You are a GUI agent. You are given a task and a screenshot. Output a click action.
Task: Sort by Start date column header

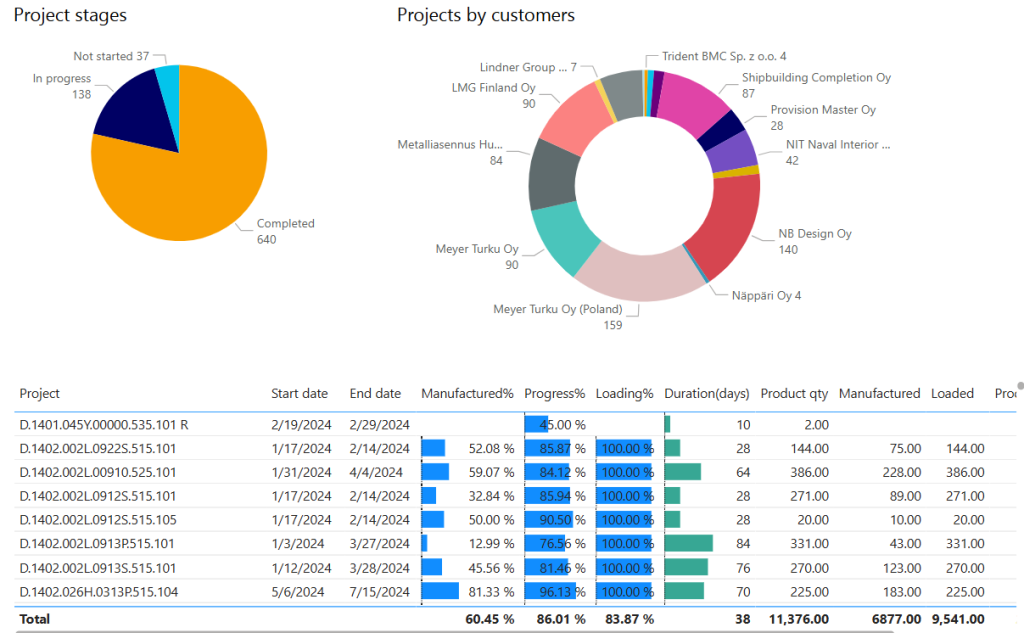coord(299,393)
